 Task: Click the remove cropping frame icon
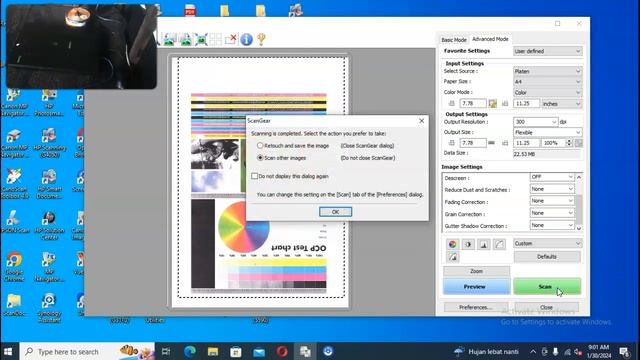click(x=231, y=40)
